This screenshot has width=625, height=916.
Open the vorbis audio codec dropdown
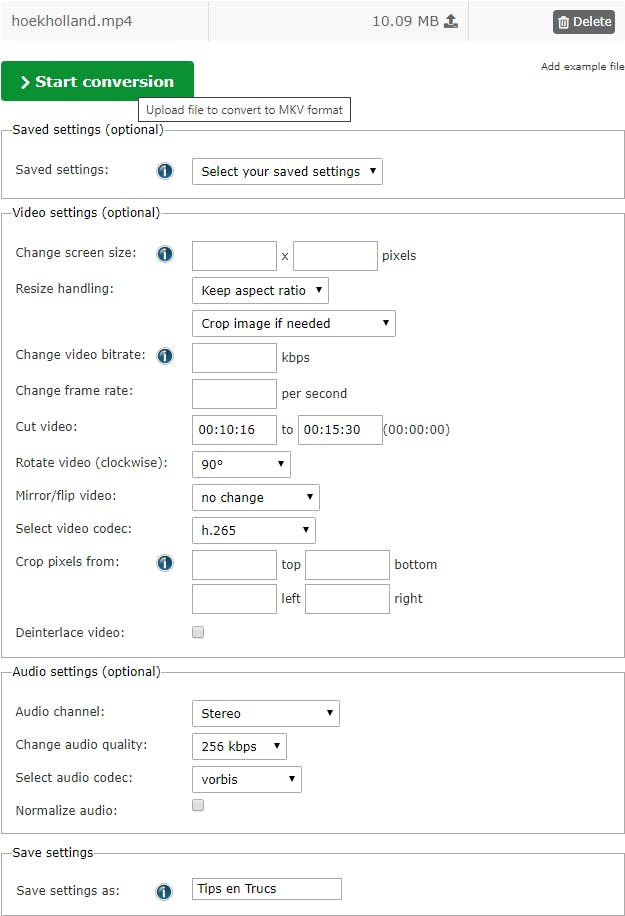click(x=246, y=779)
